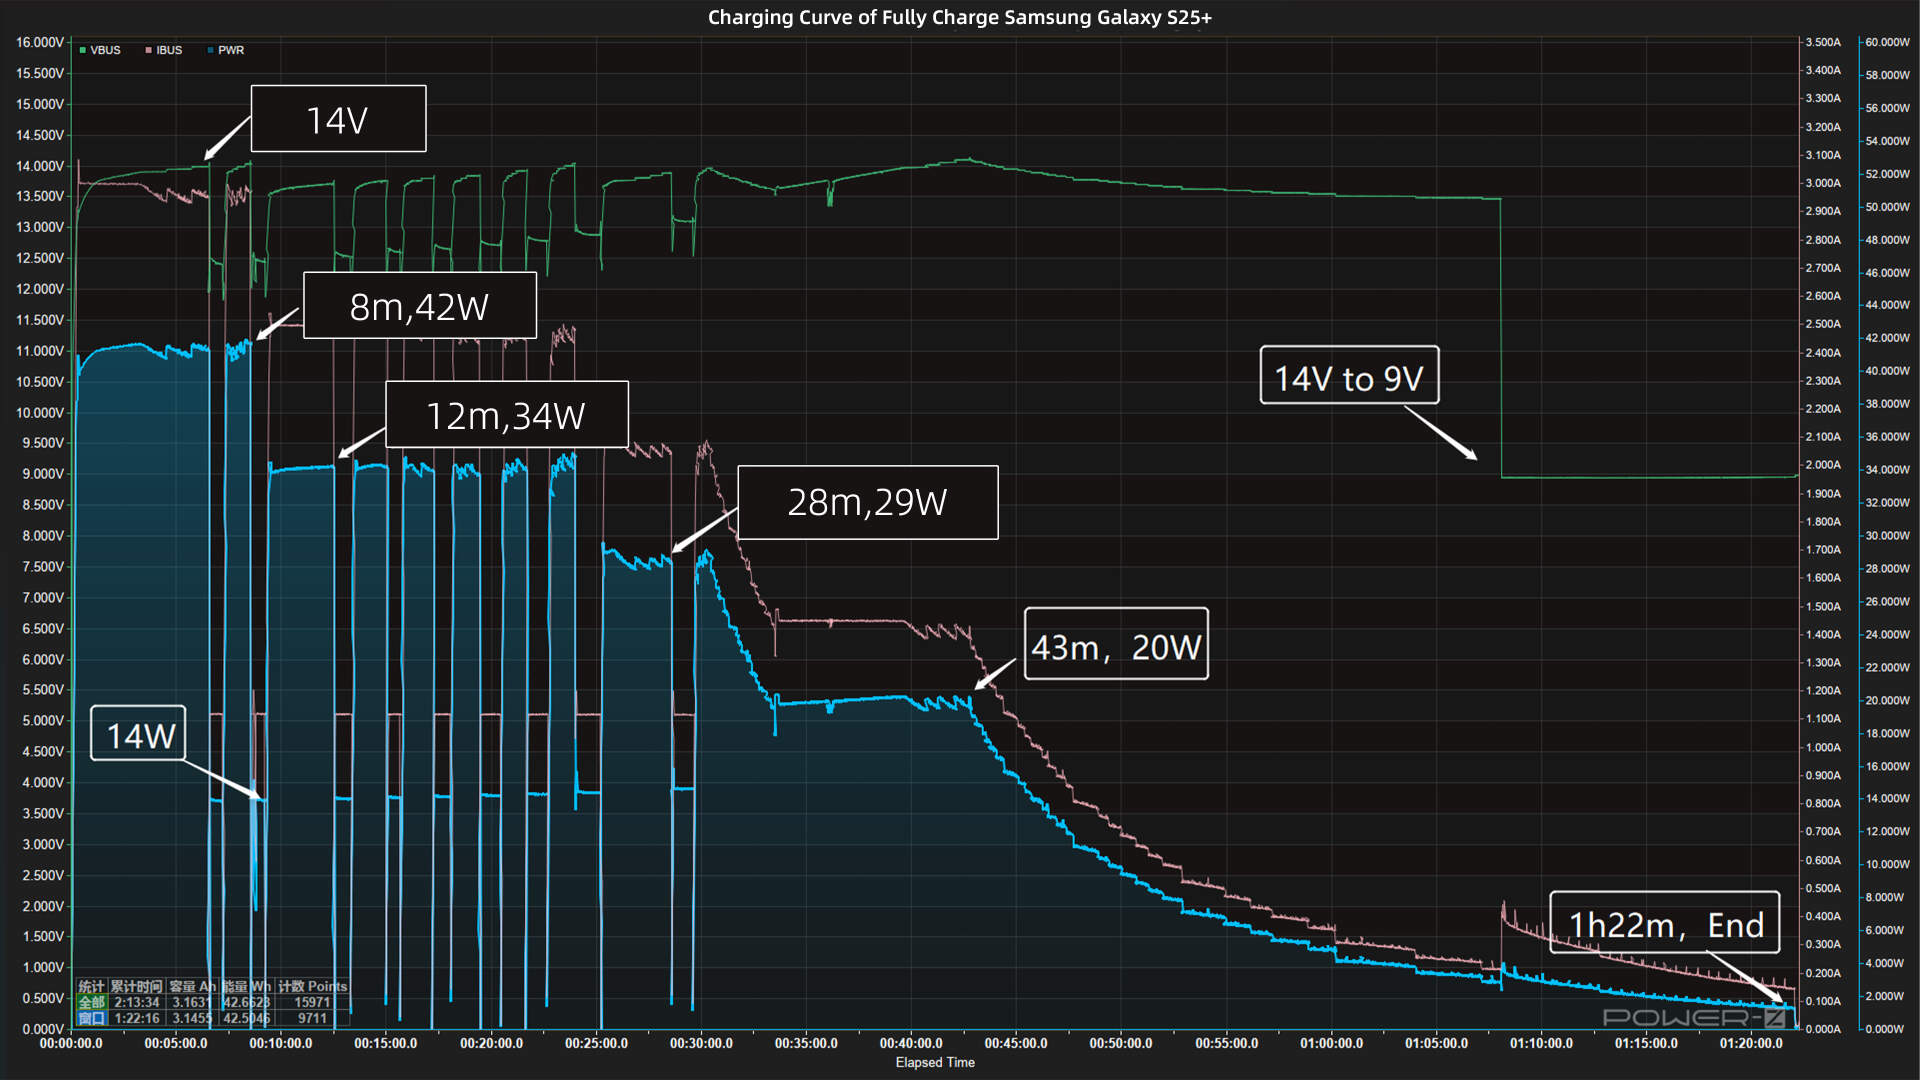
Task: Click the 计数 Points column header
Action: click(313, 986)
